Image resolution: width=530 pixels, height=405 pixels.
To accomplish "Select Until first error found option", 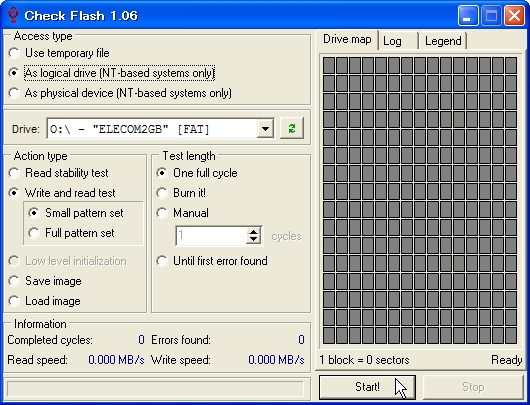I will click(212, 261).
